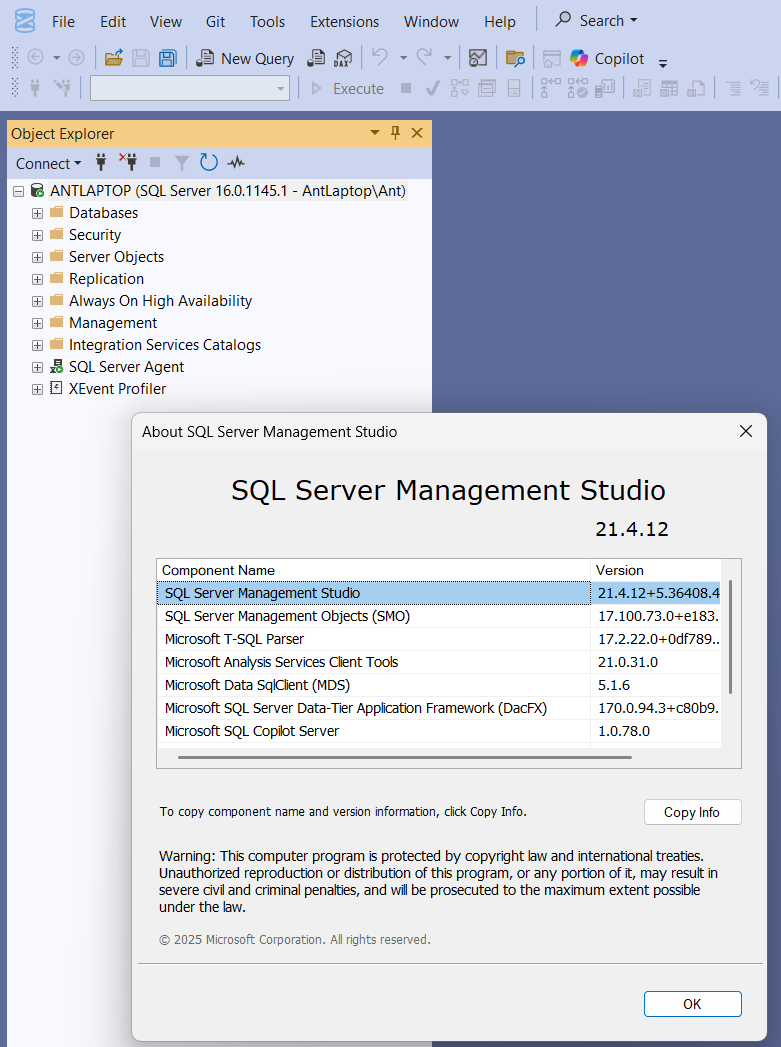Open the Tools menu
Image resolution: width=781 pixels, height=1047 pixels.
267,21
